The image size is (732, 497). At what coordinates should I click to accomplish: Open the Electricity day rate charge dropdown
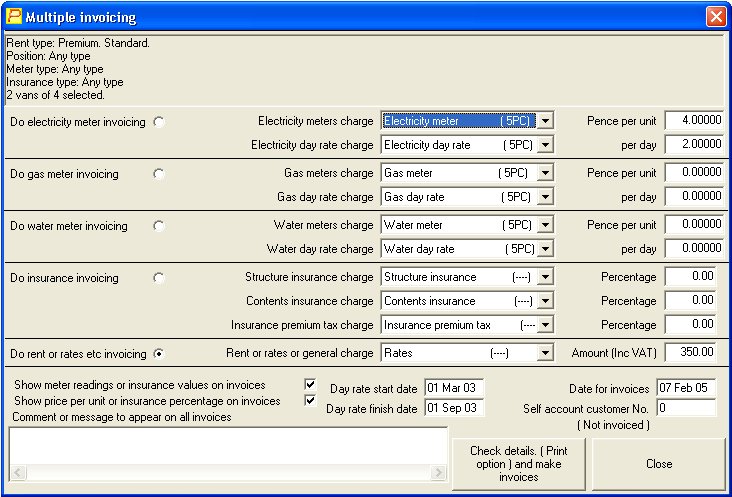[545, 145]
